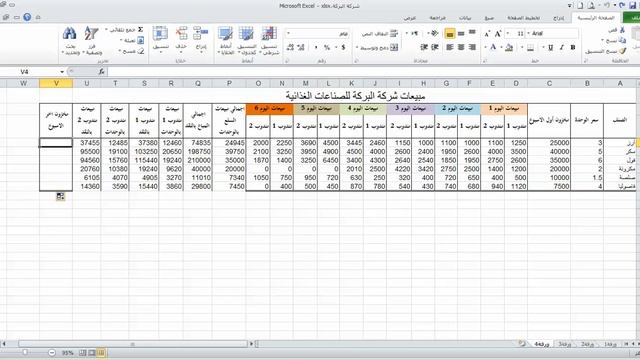The width and height of the screenshot is (640, 360).
Task: Click the fx insert function button
Action: [102, 72]
